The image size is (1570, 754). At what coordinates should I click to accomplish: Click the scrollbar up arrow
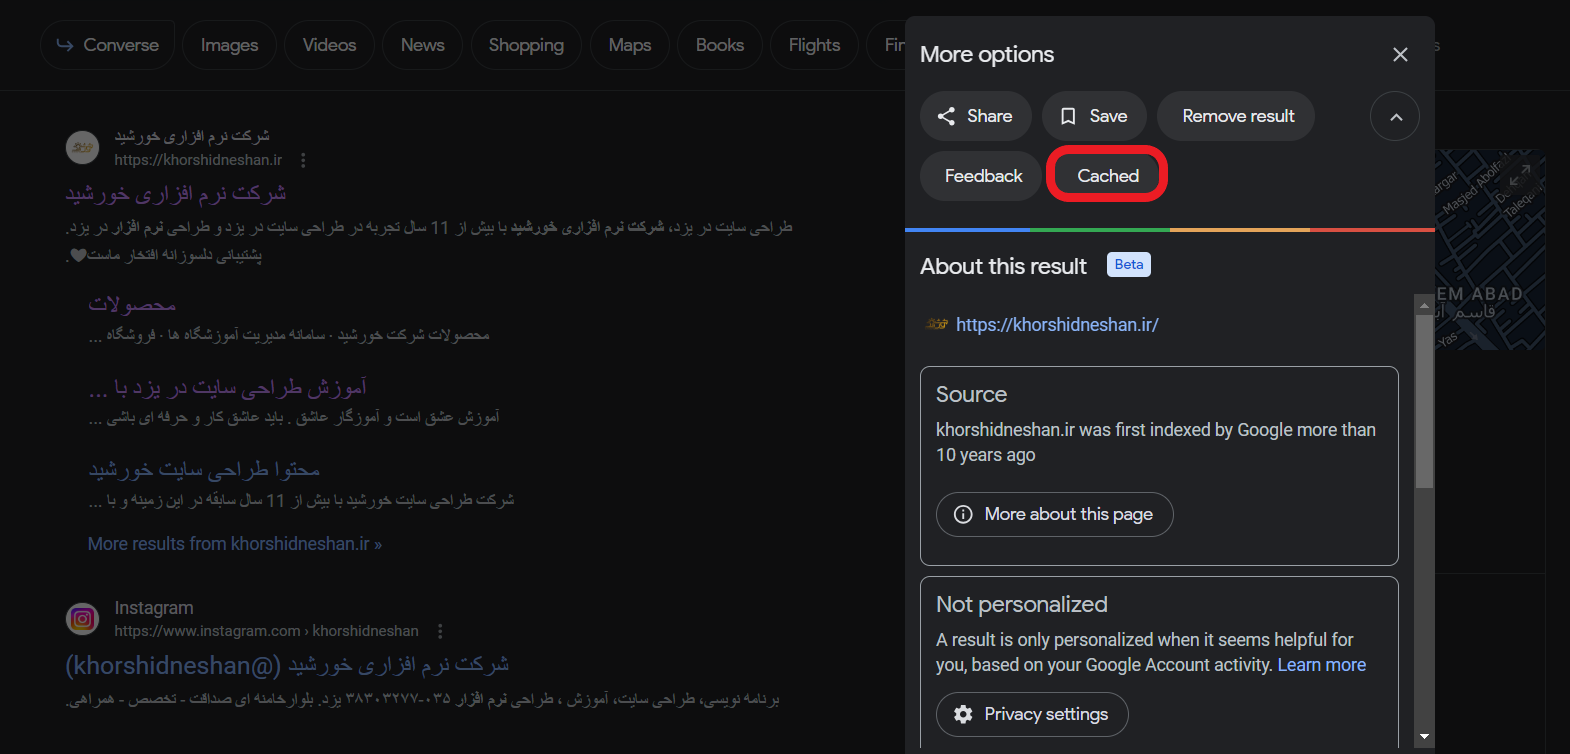tap(1424, 303)
